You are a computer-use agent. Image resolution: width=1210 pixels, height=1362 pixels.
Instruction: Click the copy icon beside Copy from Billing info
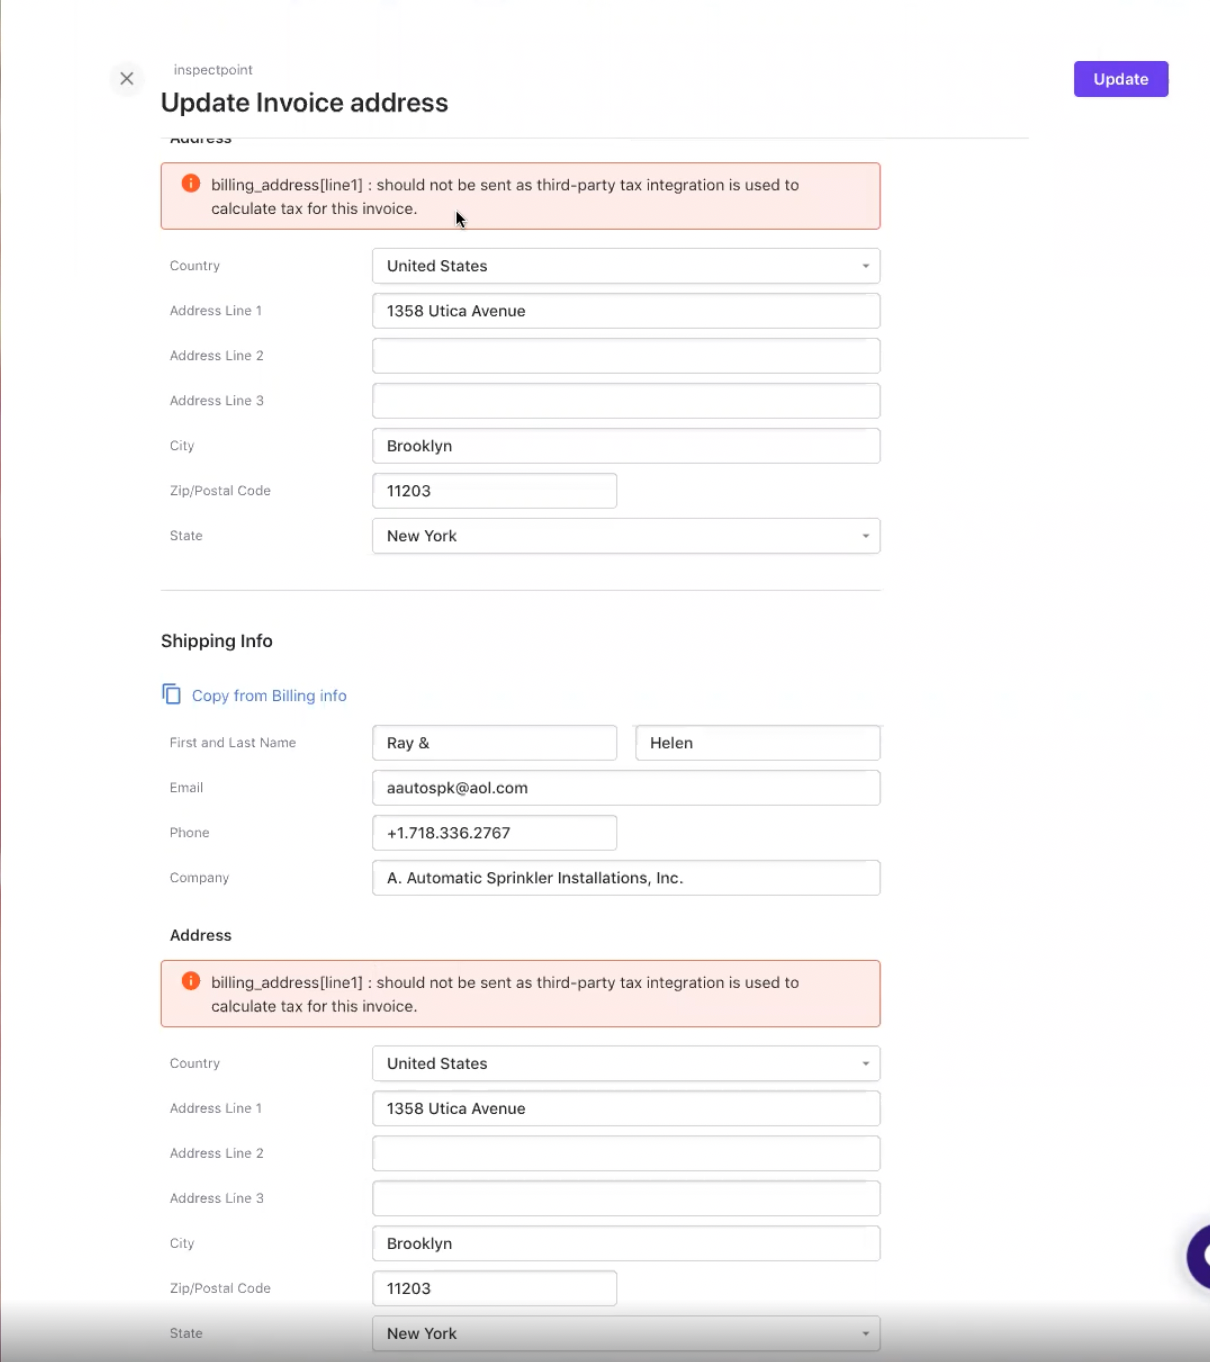172,694
